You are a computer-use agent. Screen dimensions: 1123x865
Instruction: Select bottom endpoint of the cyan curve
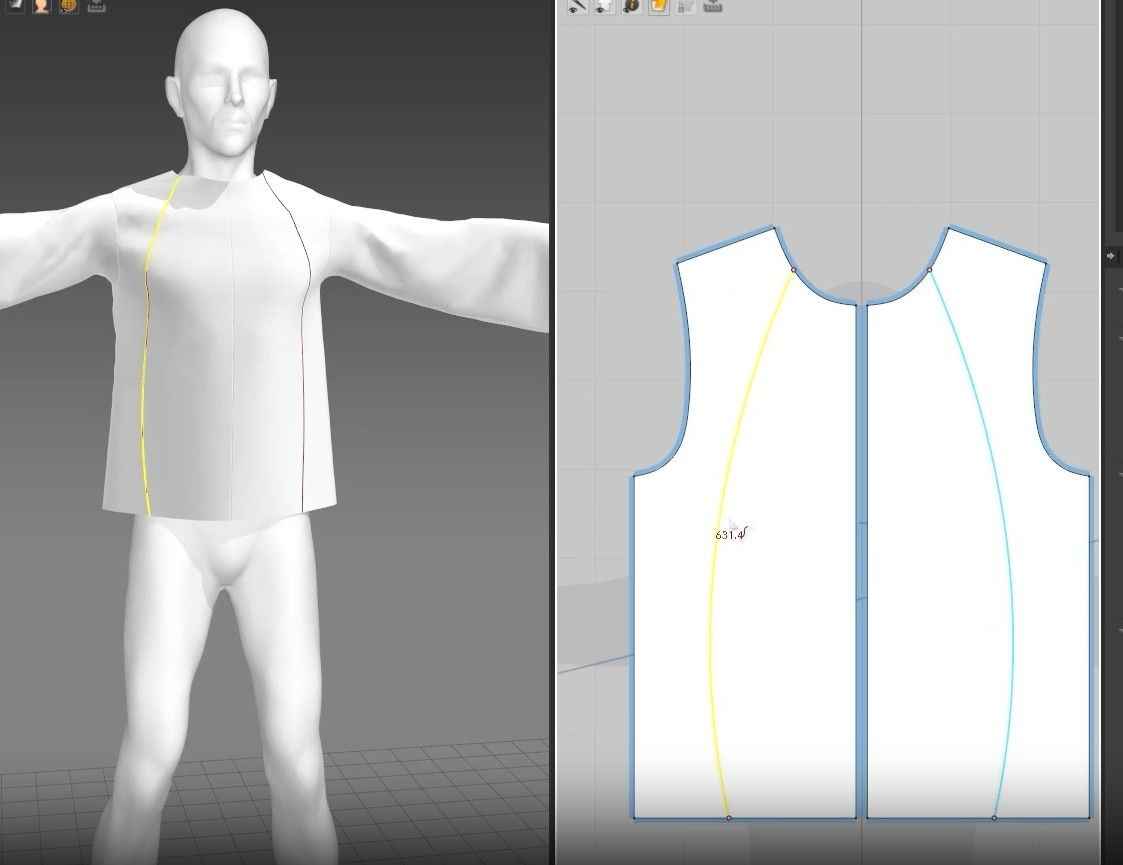tap(994, 818)
